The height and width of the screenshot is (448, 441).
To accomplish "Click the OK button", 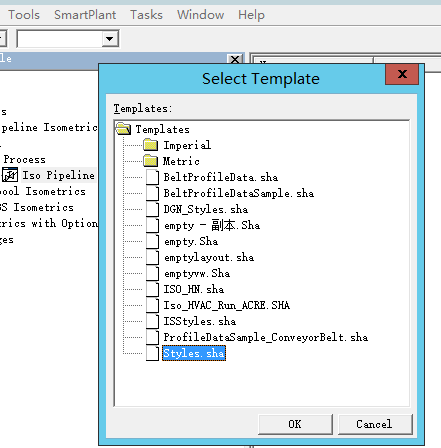I will point(295,424).
